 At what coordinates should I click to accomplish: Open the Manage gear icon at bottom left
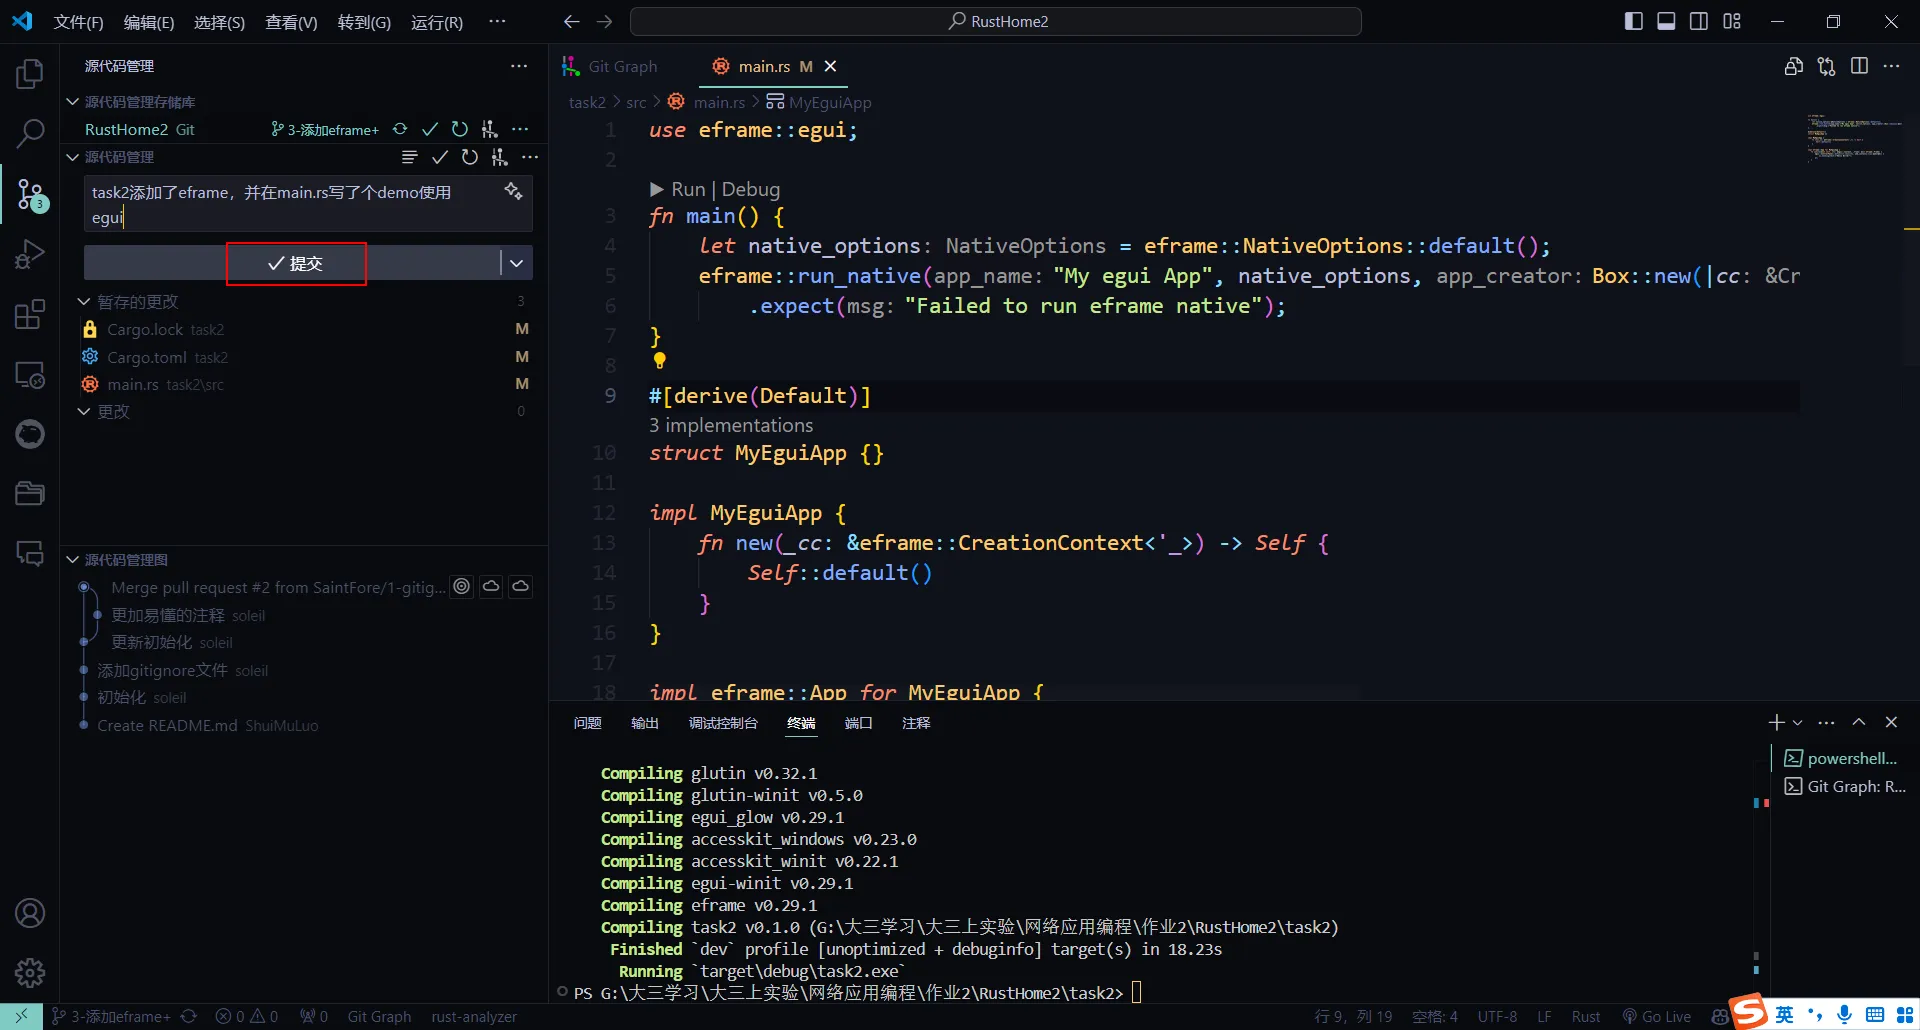click(x=30, y=972)
